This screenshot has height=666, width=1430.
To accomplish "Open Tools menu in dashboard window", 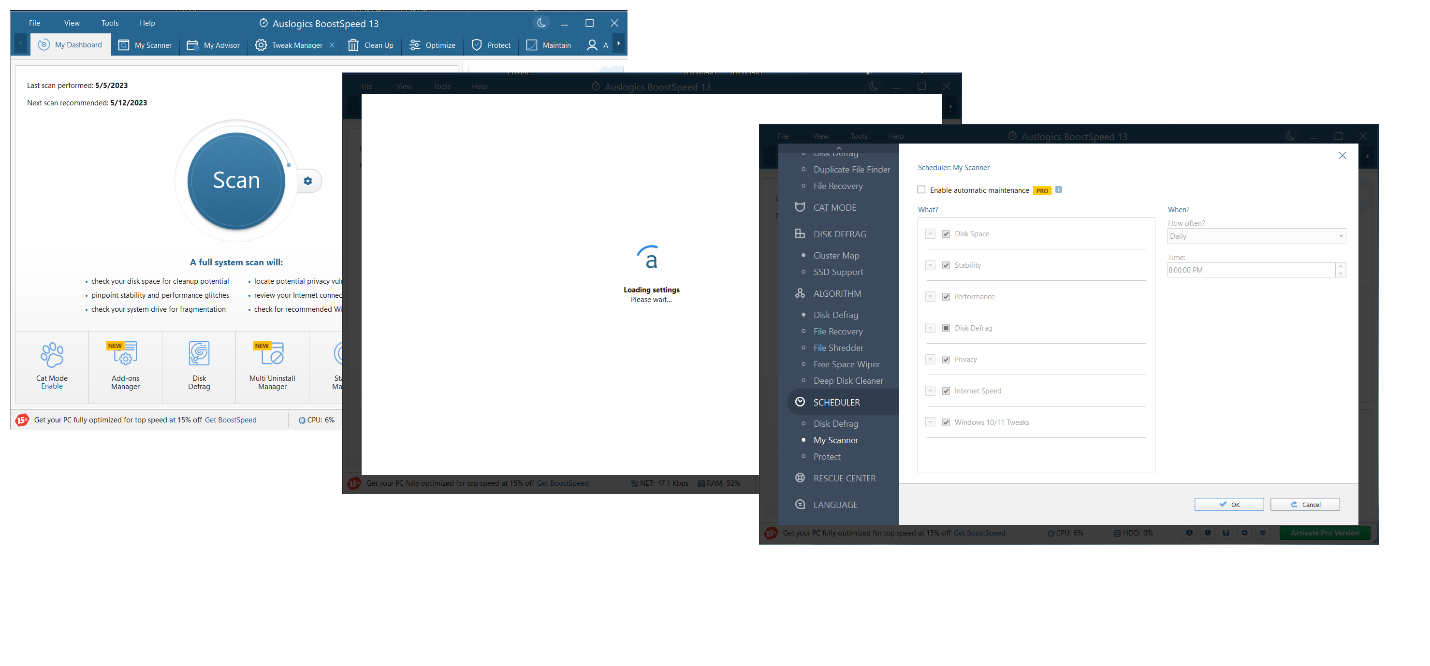I will 110,22.
